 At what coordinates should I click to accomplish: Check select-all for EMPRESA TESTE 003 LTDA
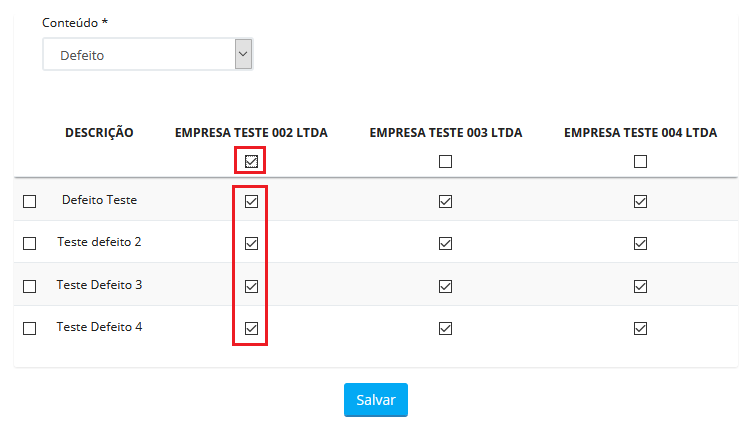tap(446, 161)
